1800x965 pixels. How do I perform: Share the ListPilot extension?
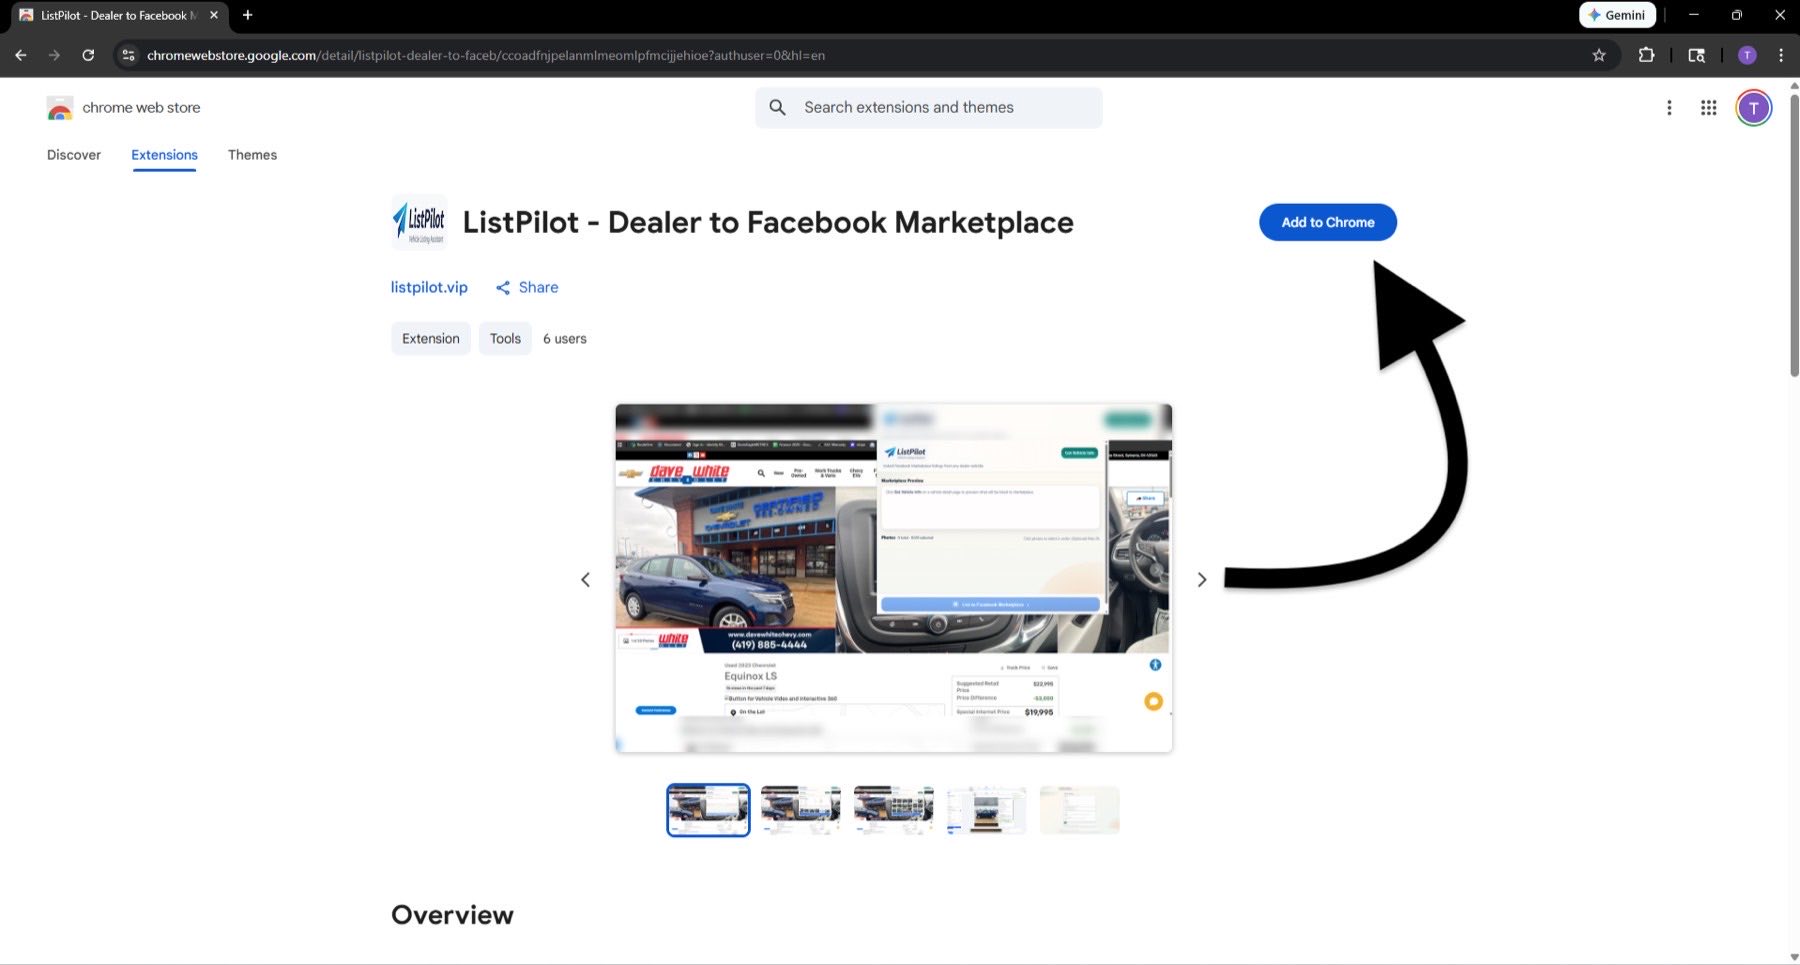tap(527, 287)
